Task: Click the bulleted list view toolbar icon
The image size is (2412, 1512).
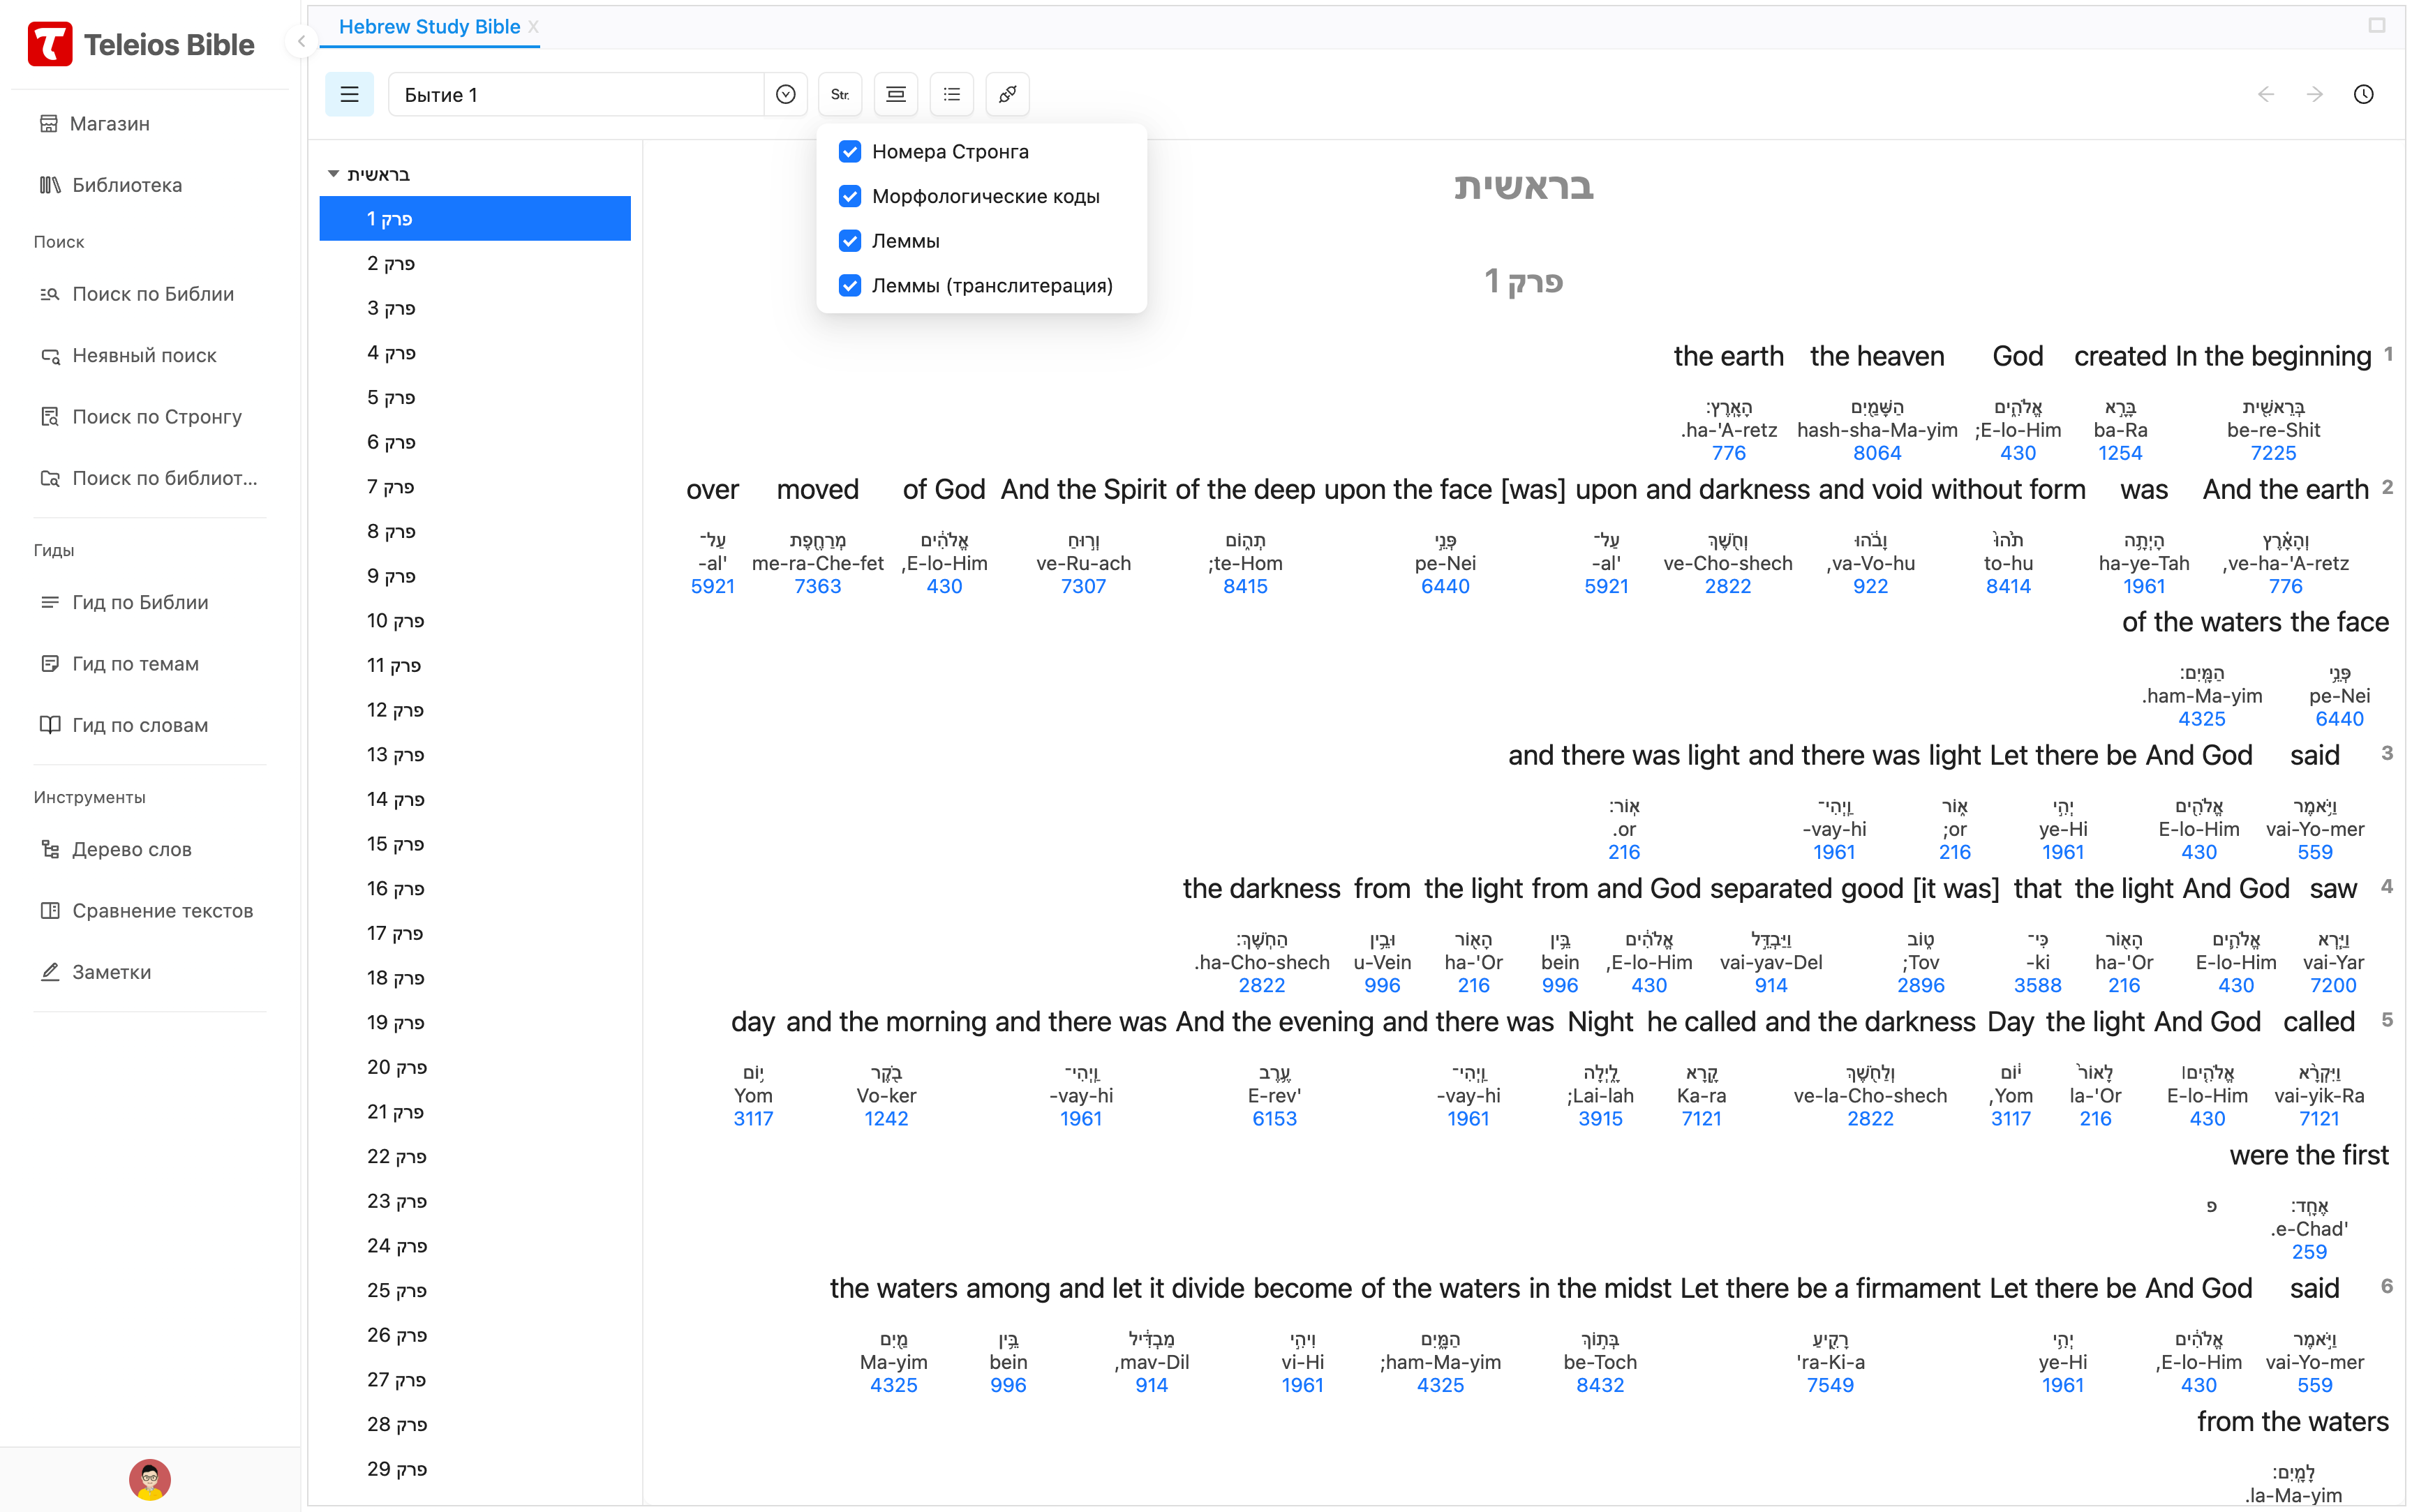Action: click(x=952, y=94)
